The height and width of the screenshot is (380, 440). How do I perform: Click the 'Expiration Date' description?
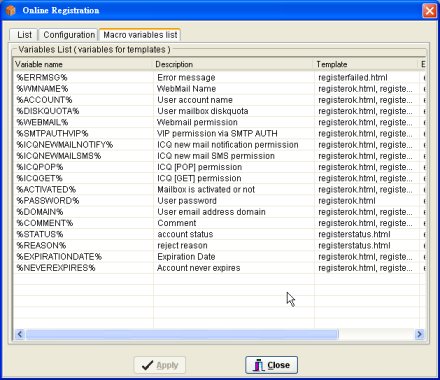186,257
